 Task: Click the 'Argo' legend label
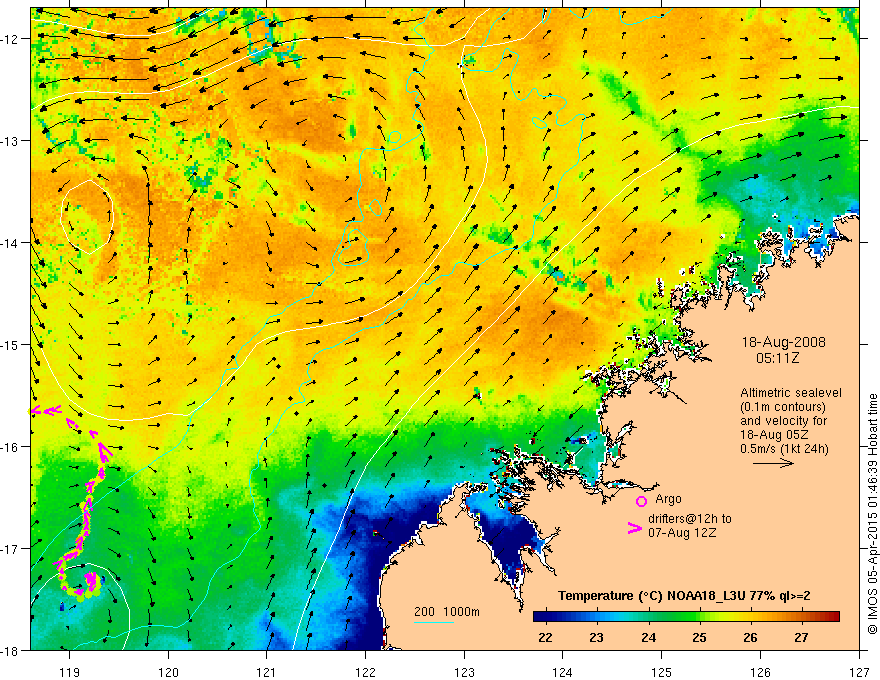668,499
